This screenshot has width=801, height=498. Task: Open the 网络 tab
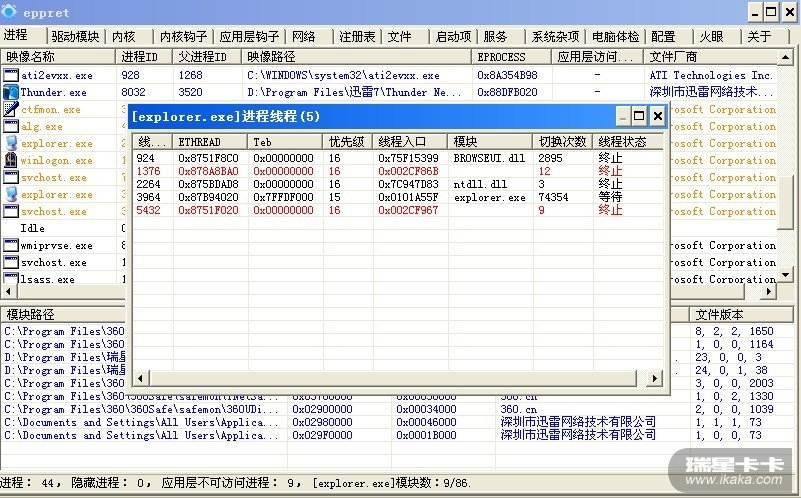coord(303,37)
